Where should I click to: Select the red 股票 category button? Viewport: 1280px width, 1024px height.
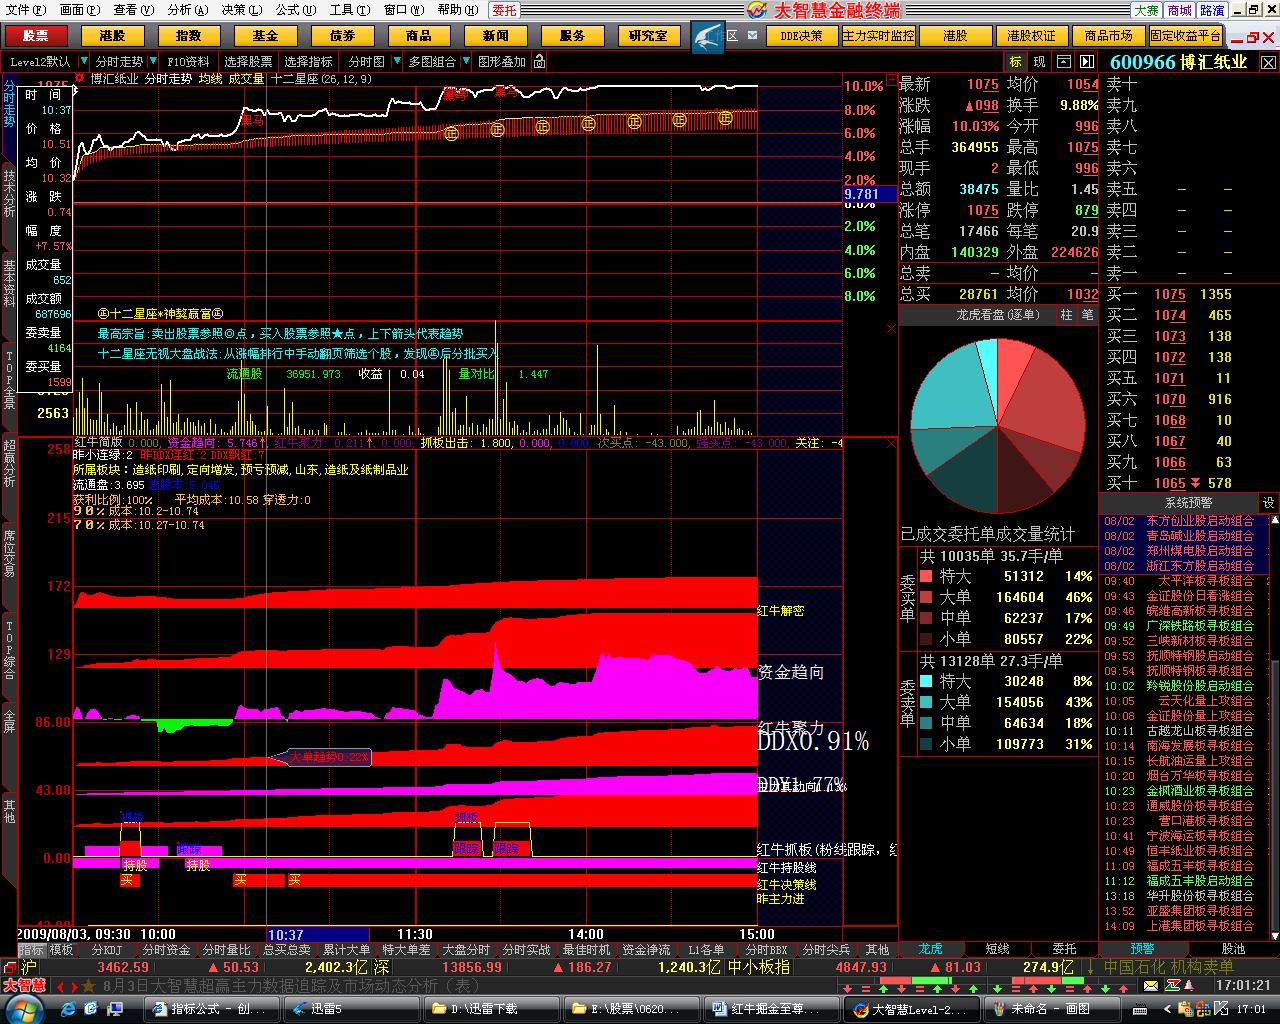point(36,35)
